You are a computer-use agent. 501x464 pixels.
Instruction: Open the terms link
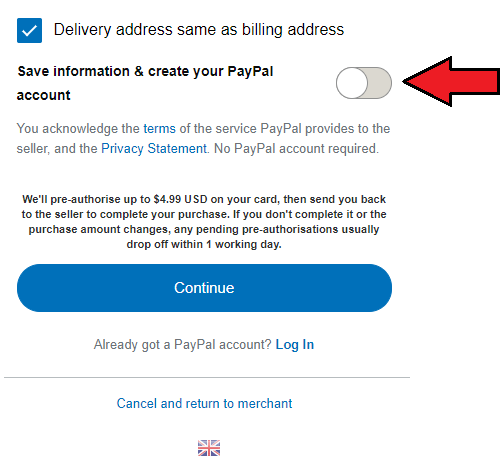tap(159, 129)
